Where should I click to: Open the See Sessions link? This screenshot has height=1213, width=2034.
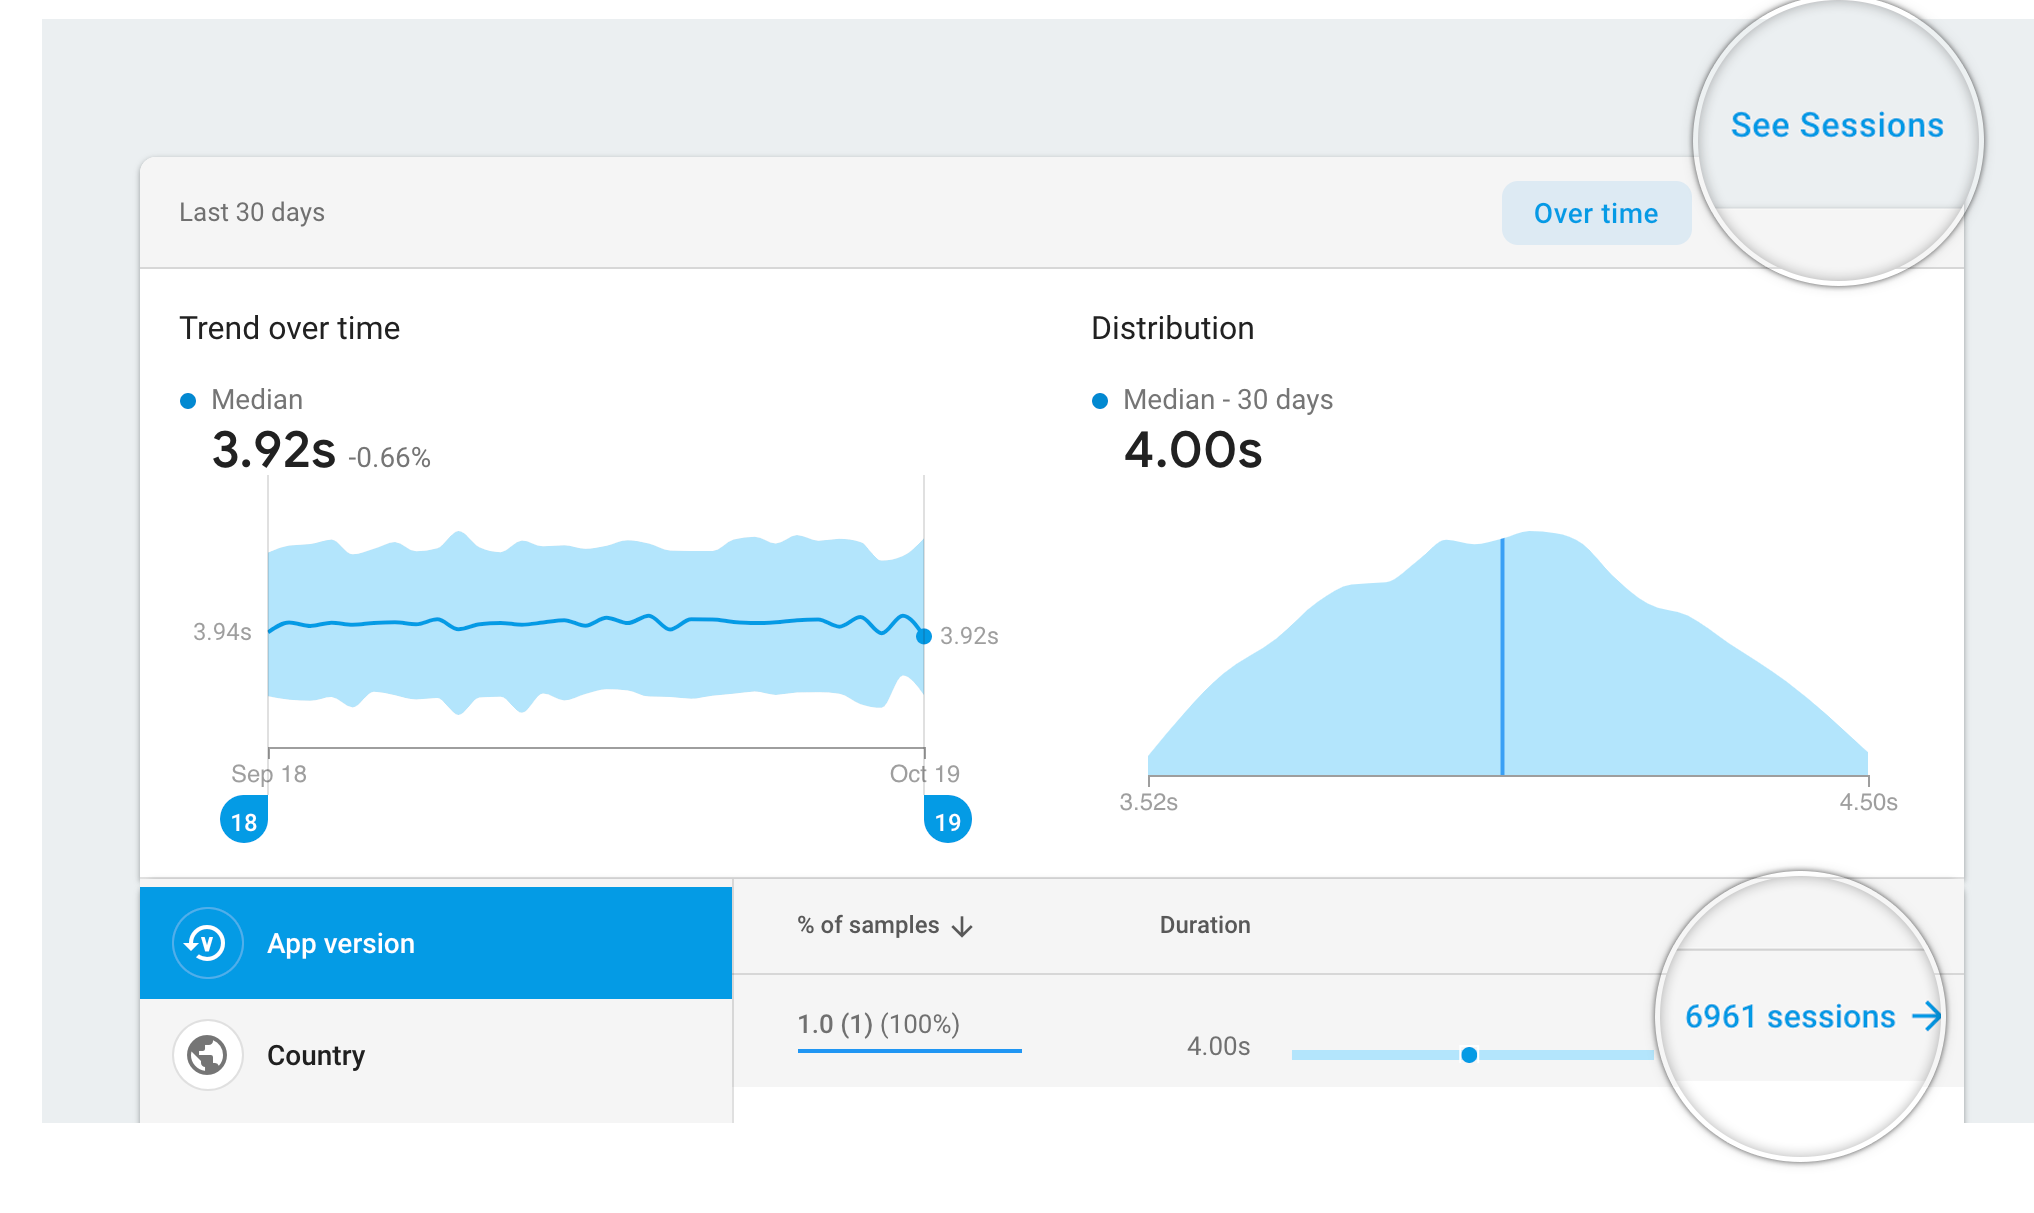[x=1837, y=126]
